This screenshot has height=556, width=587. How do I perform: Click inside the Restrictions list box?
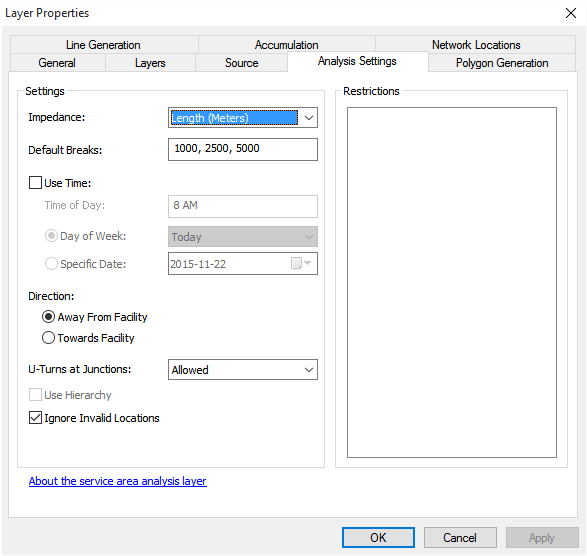pos(451,282)
